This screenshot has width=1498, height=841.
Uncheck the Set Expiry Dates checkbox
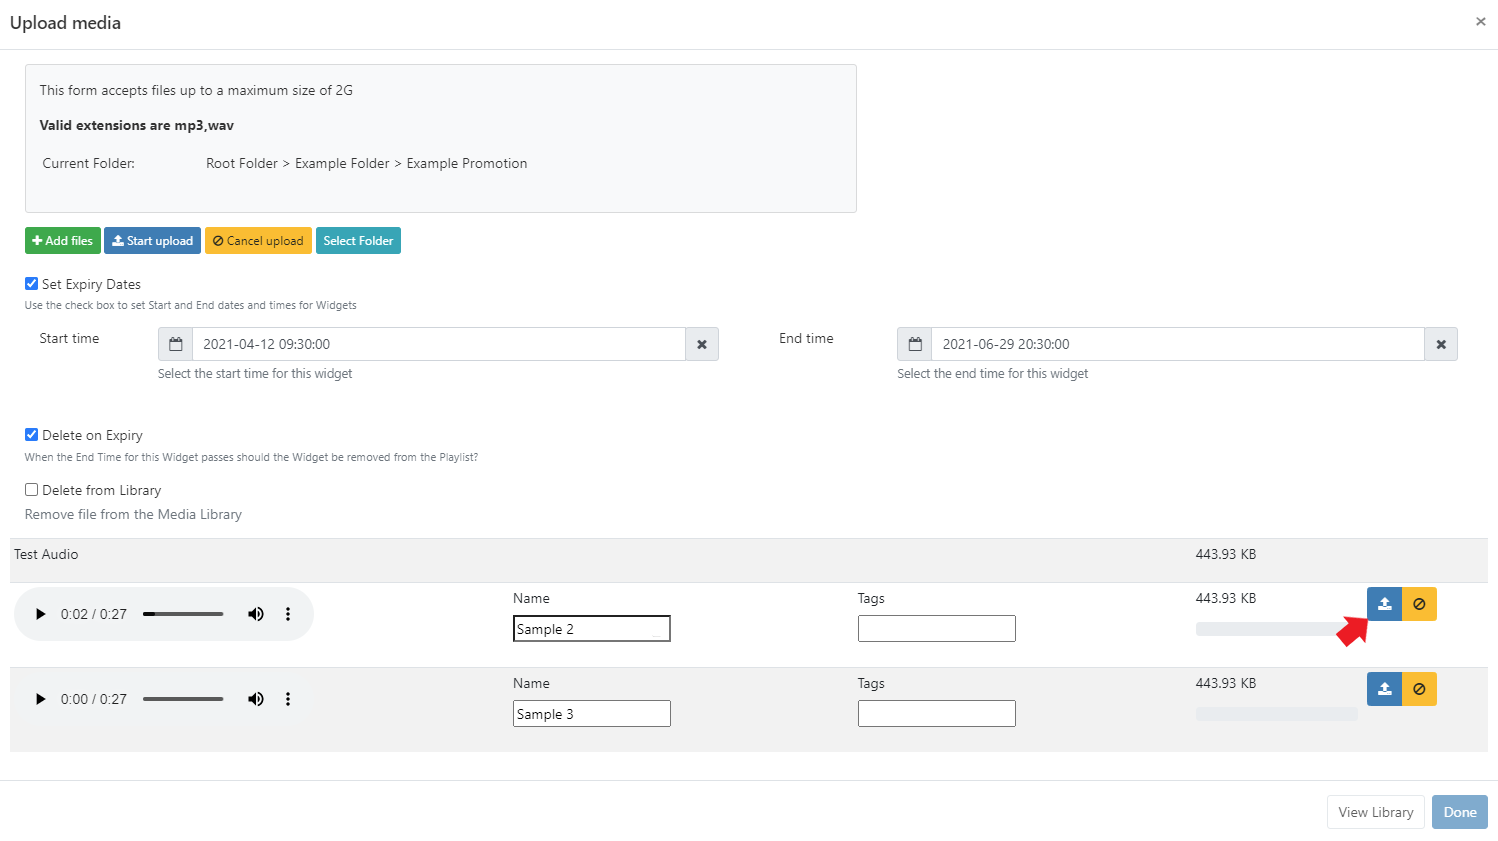click(32, 284)
